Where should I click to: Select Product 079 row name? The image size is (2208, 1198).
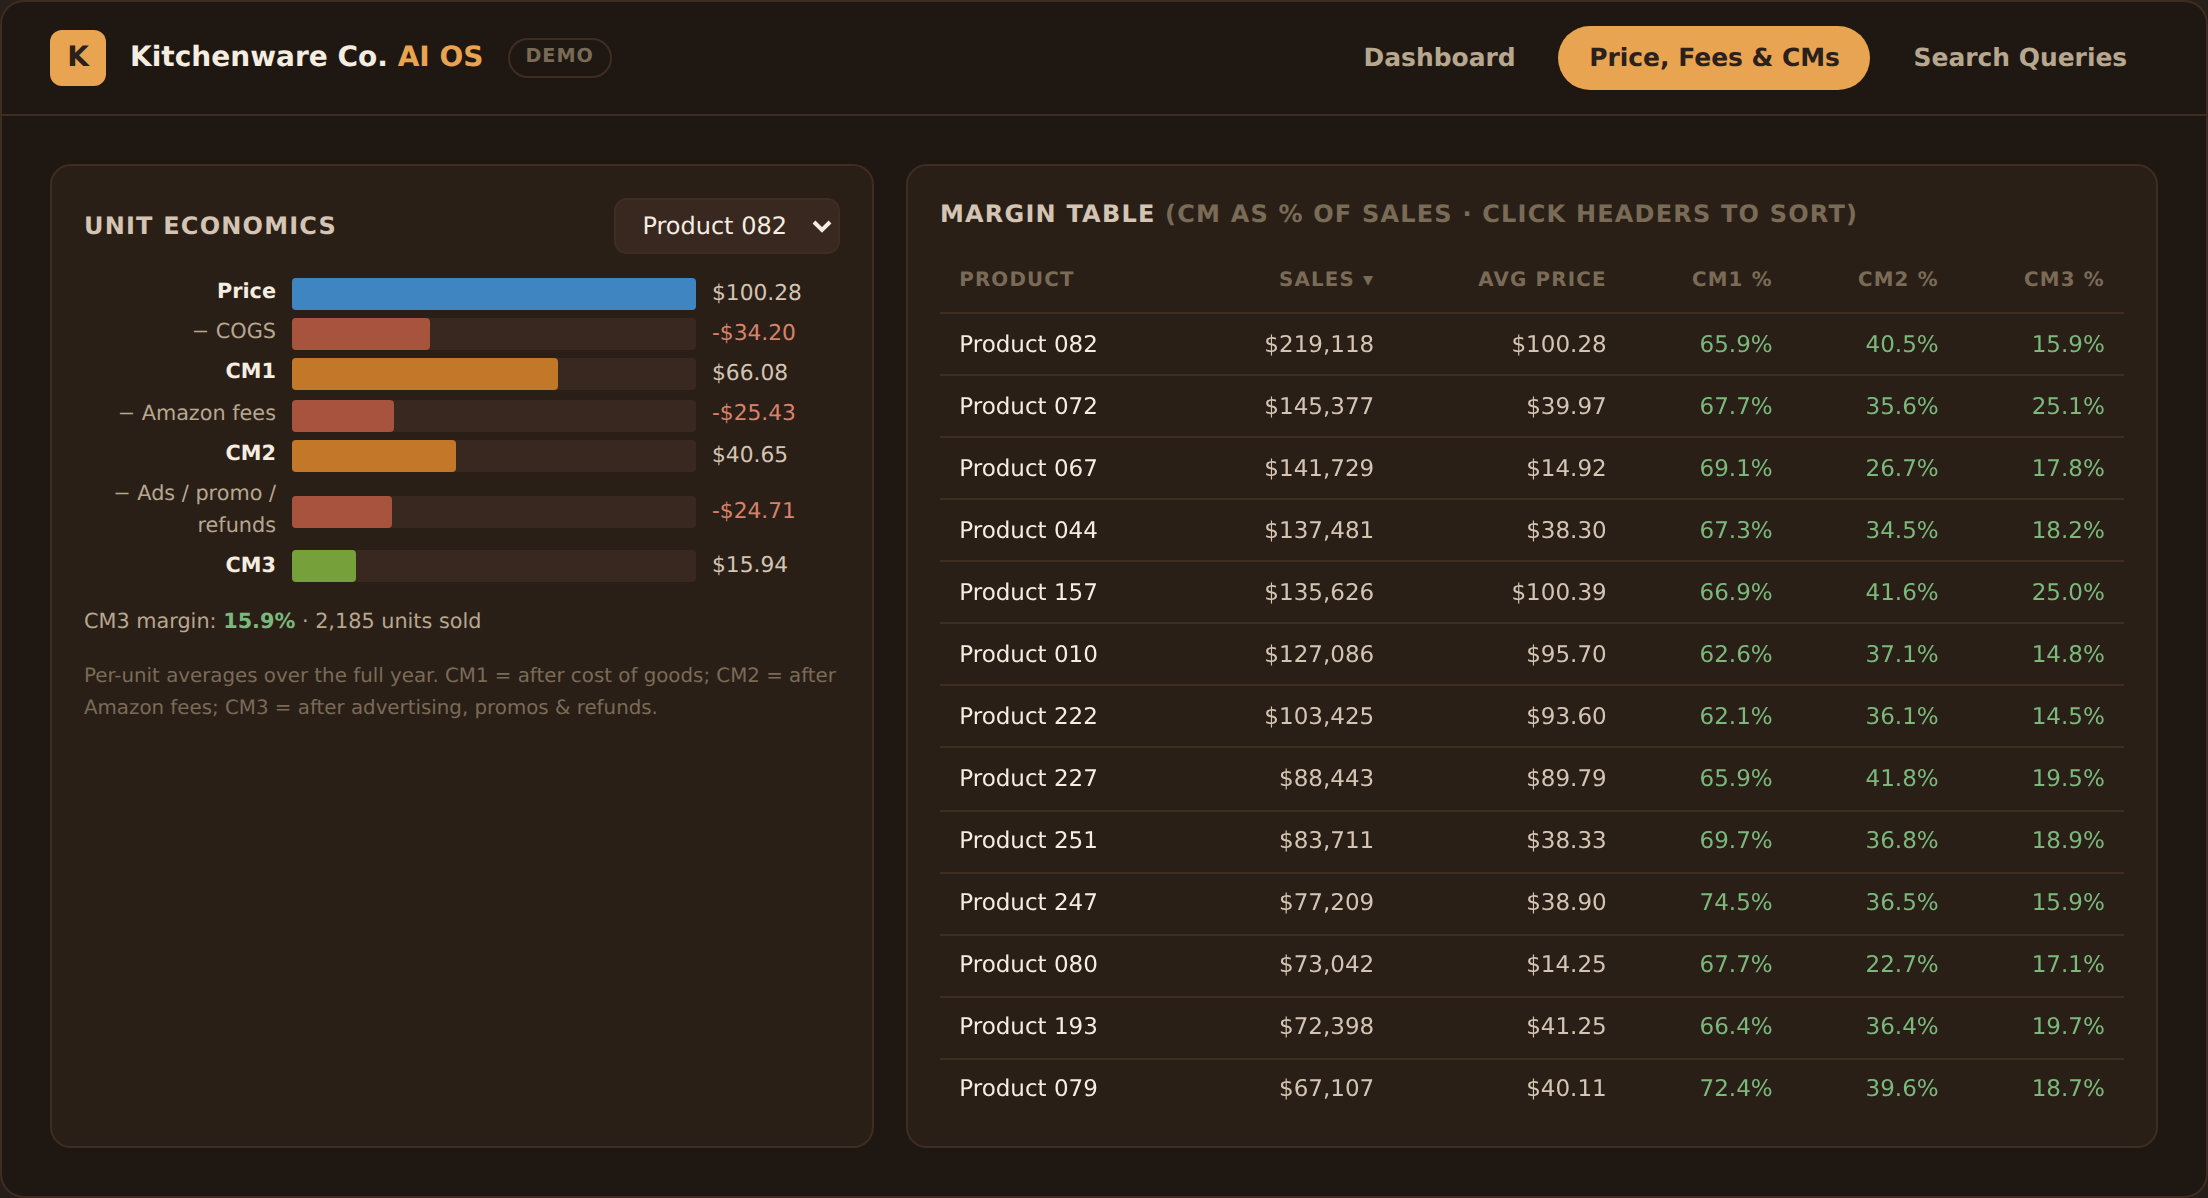[x=1028, y=1088]
